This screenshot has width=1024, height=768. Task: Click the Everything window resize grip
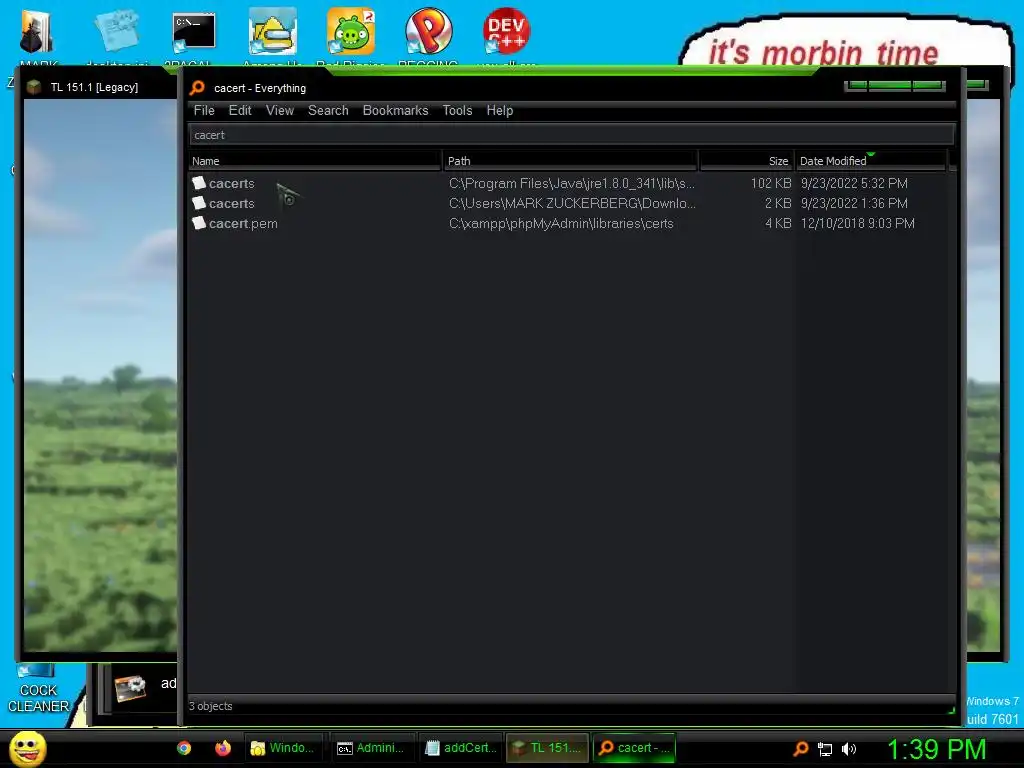point(951,709)
